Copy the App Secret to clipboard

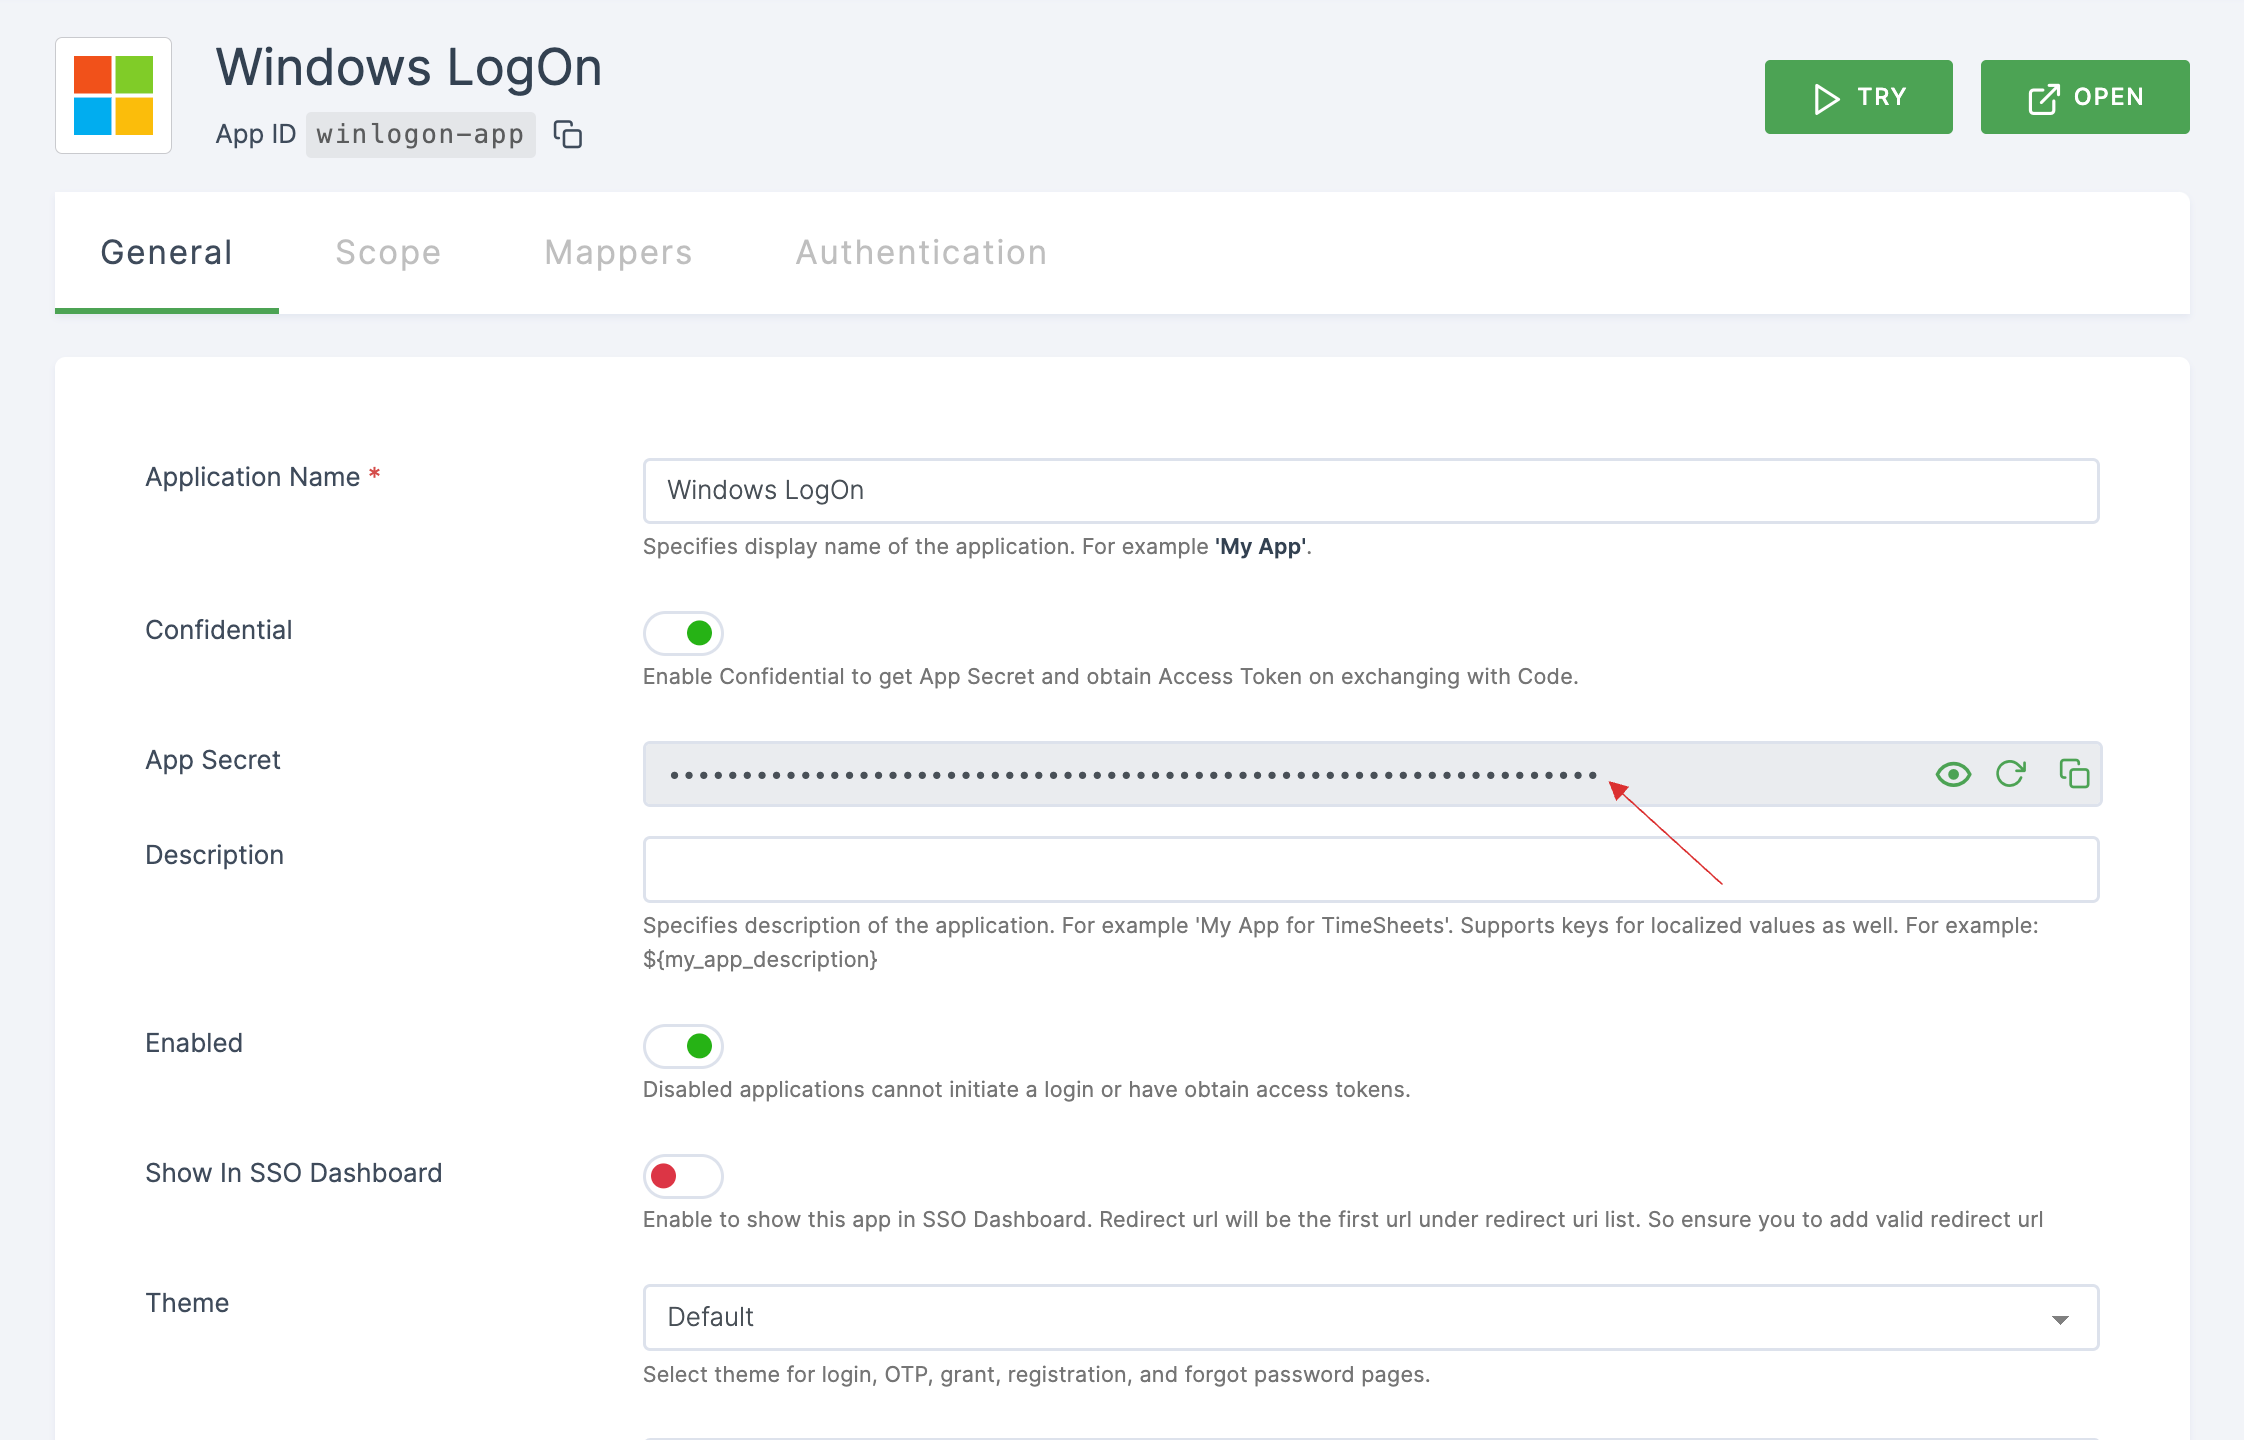point(2074,773)
